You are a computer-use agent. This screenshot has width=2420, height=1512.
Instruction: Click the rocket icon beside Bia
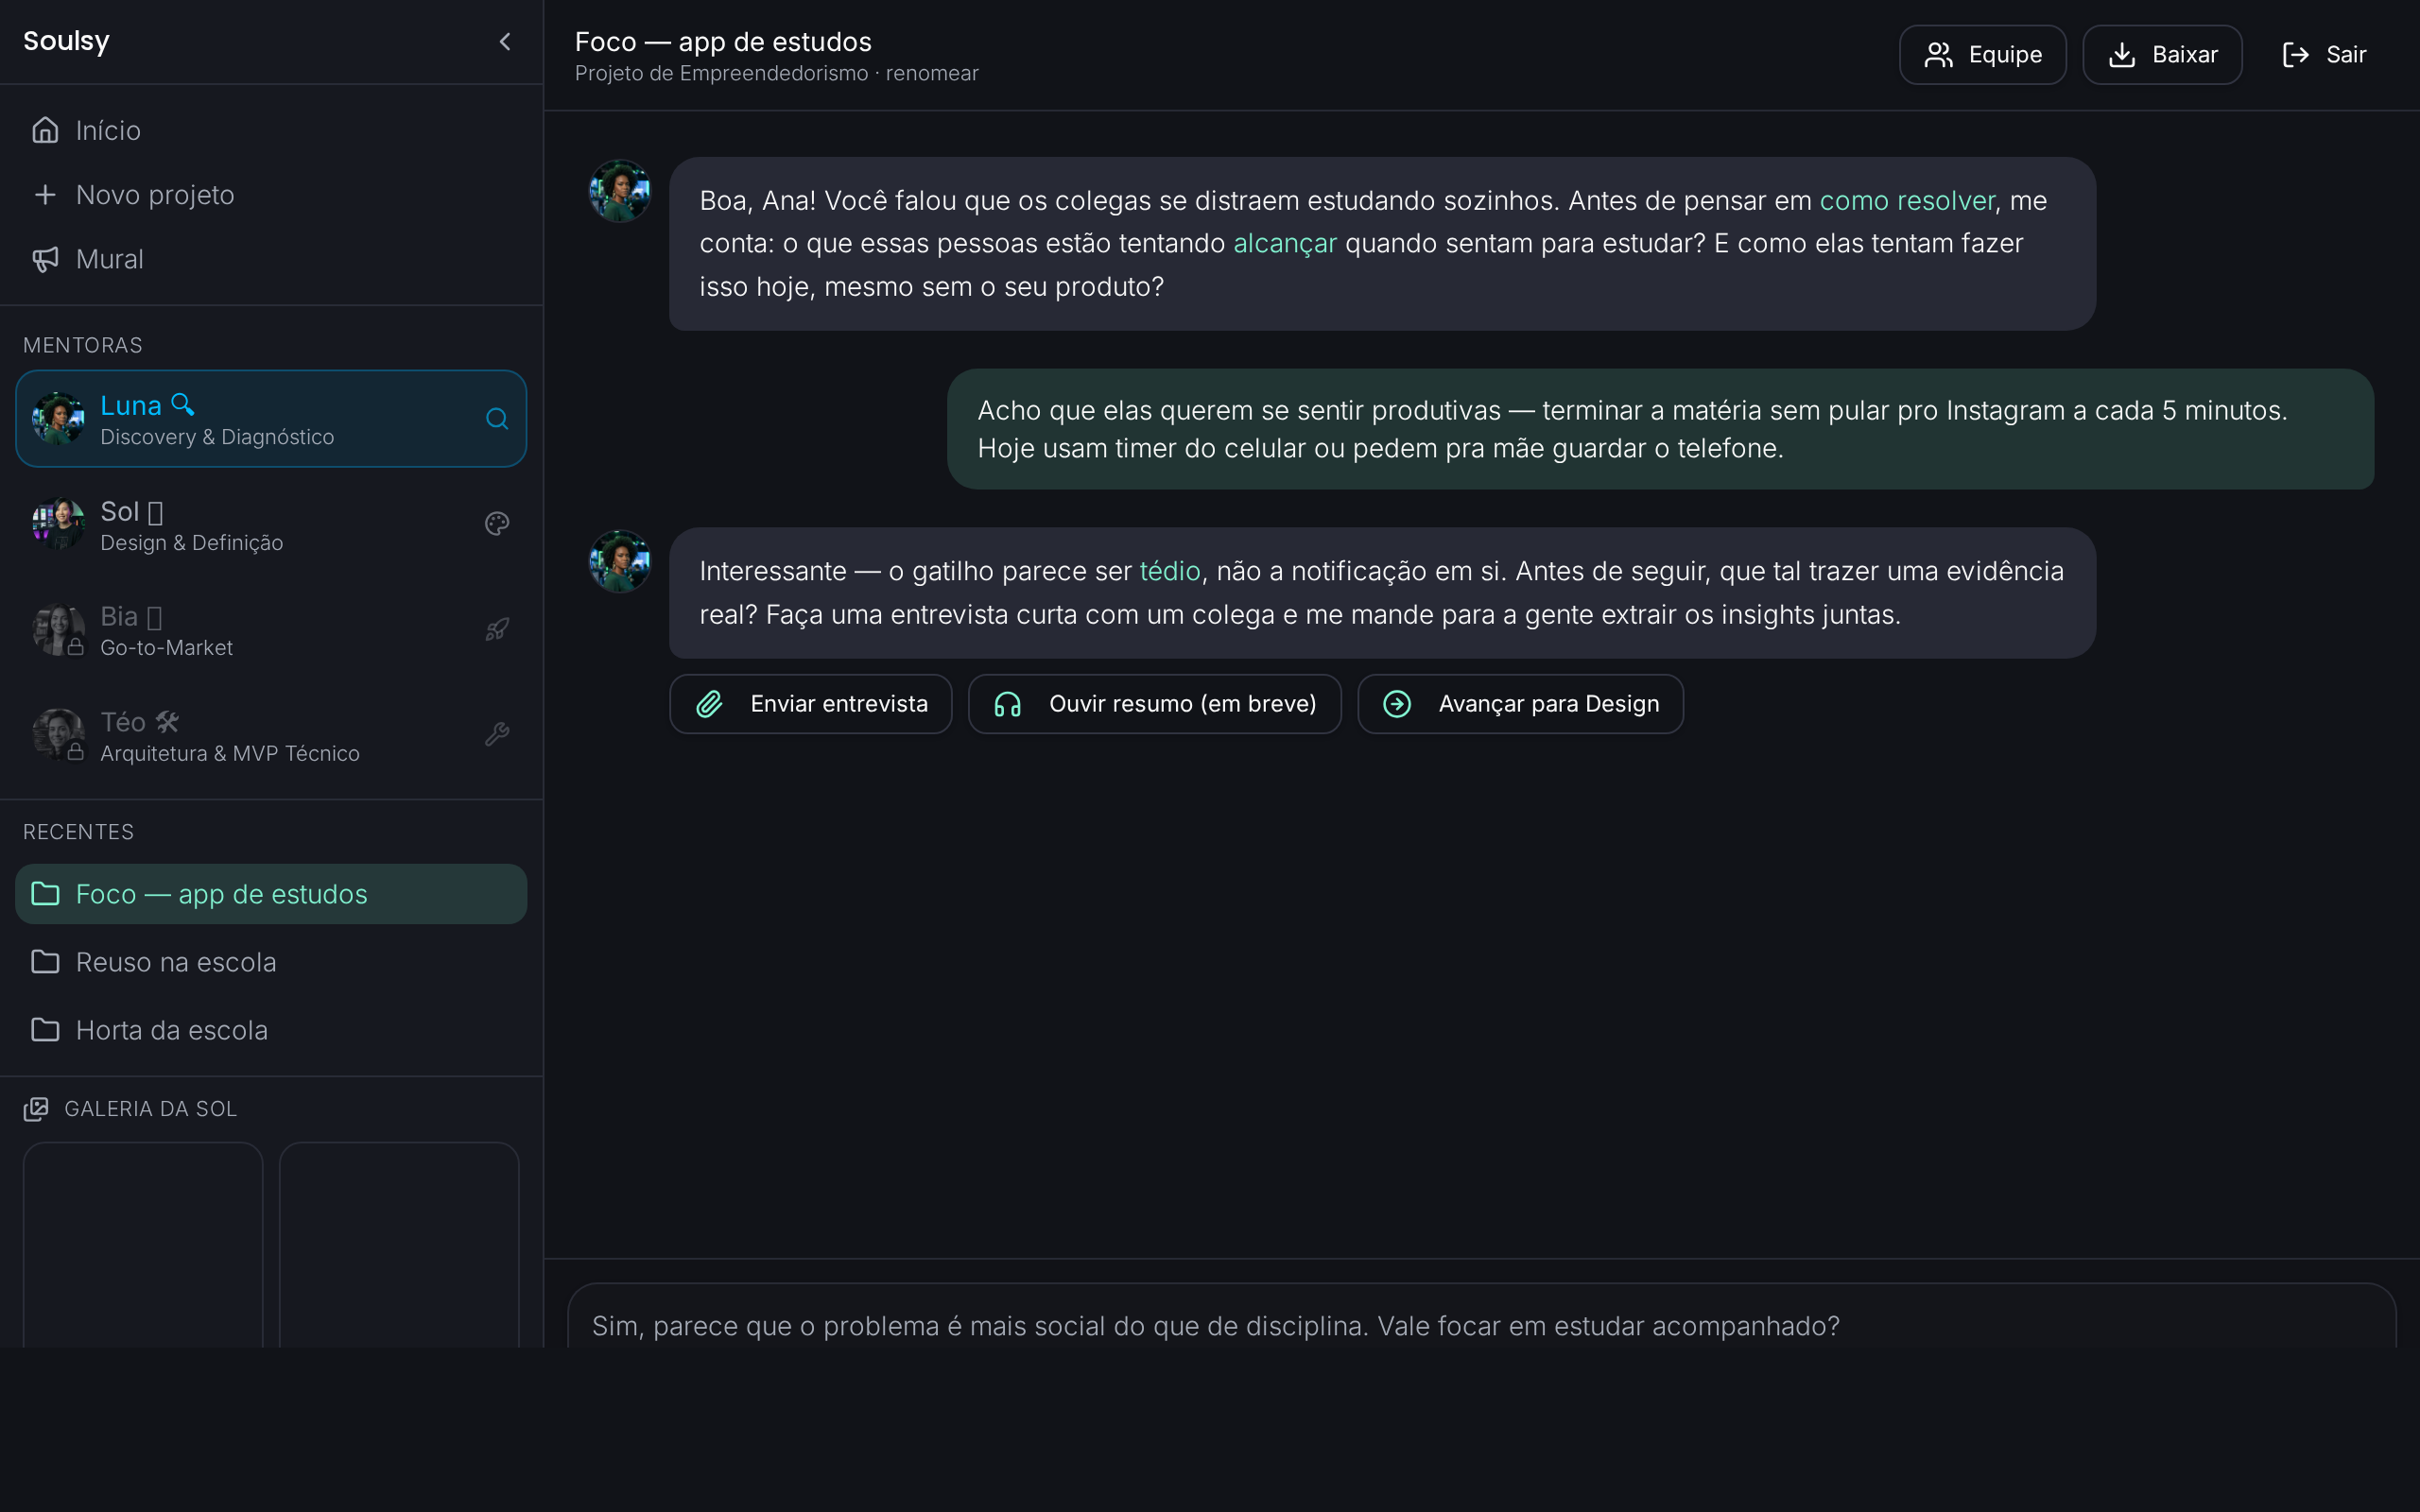[x=497, y=629]
